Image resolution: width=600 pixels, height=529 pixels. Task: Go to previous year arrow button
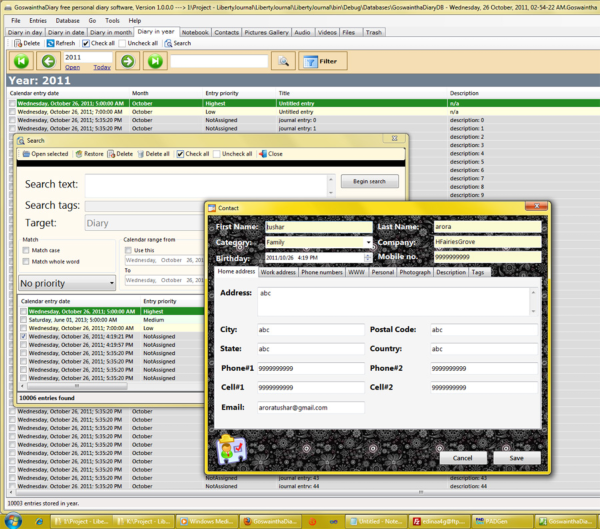[46, 62]
